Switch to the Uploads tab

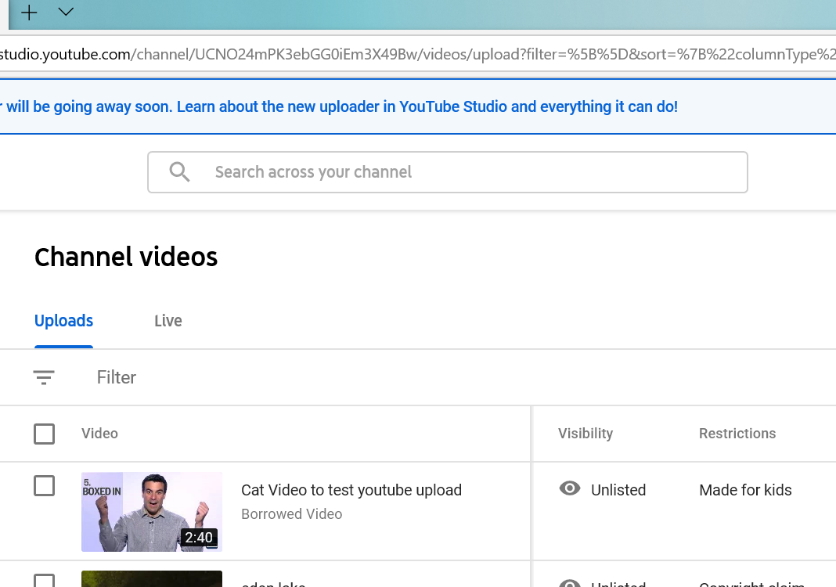coord(64,321)
